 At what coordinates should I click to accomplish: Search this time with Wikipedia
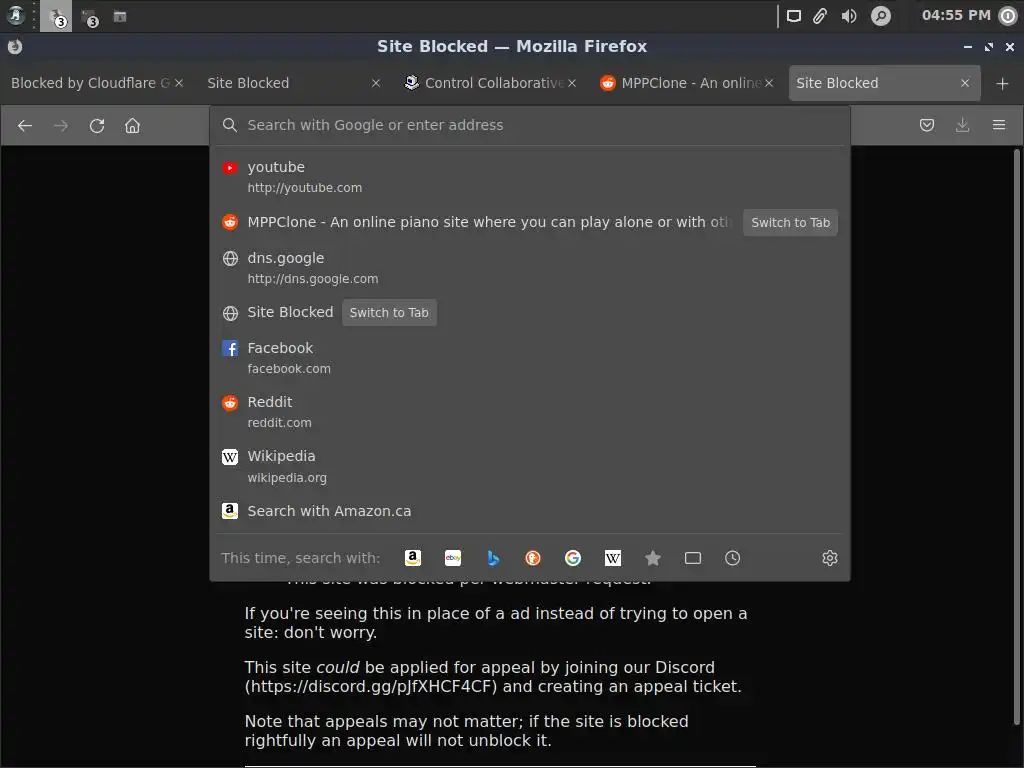[x=613, y=558]
